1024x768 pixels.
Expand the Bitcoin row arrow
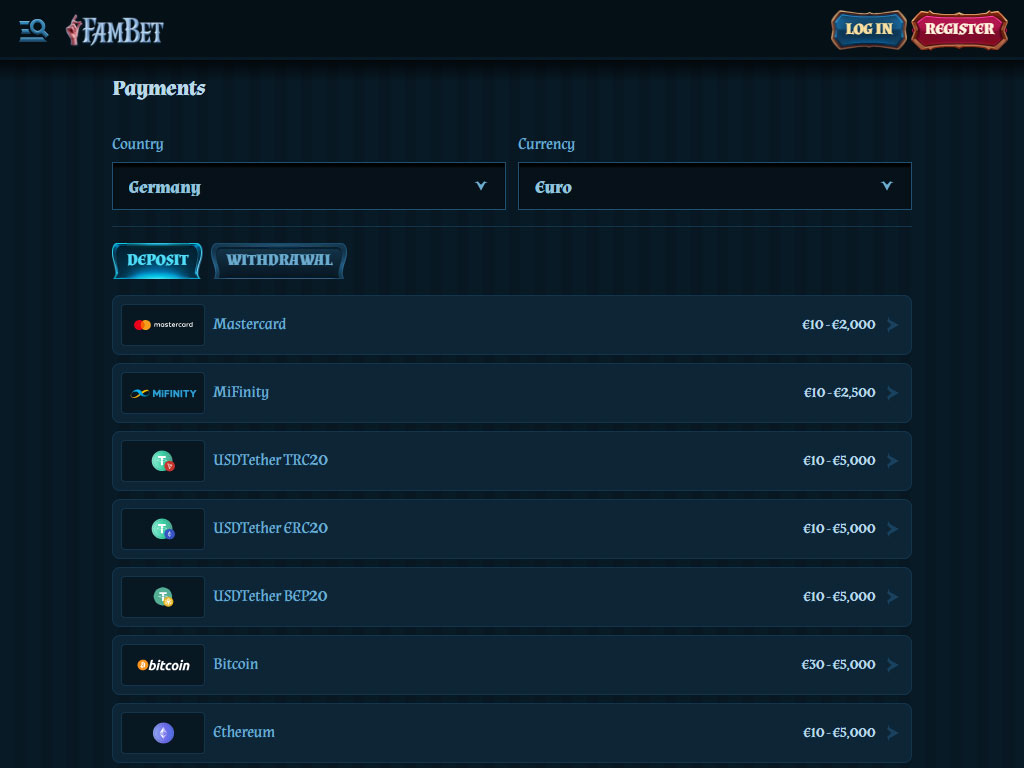click(x=893, y=664)
